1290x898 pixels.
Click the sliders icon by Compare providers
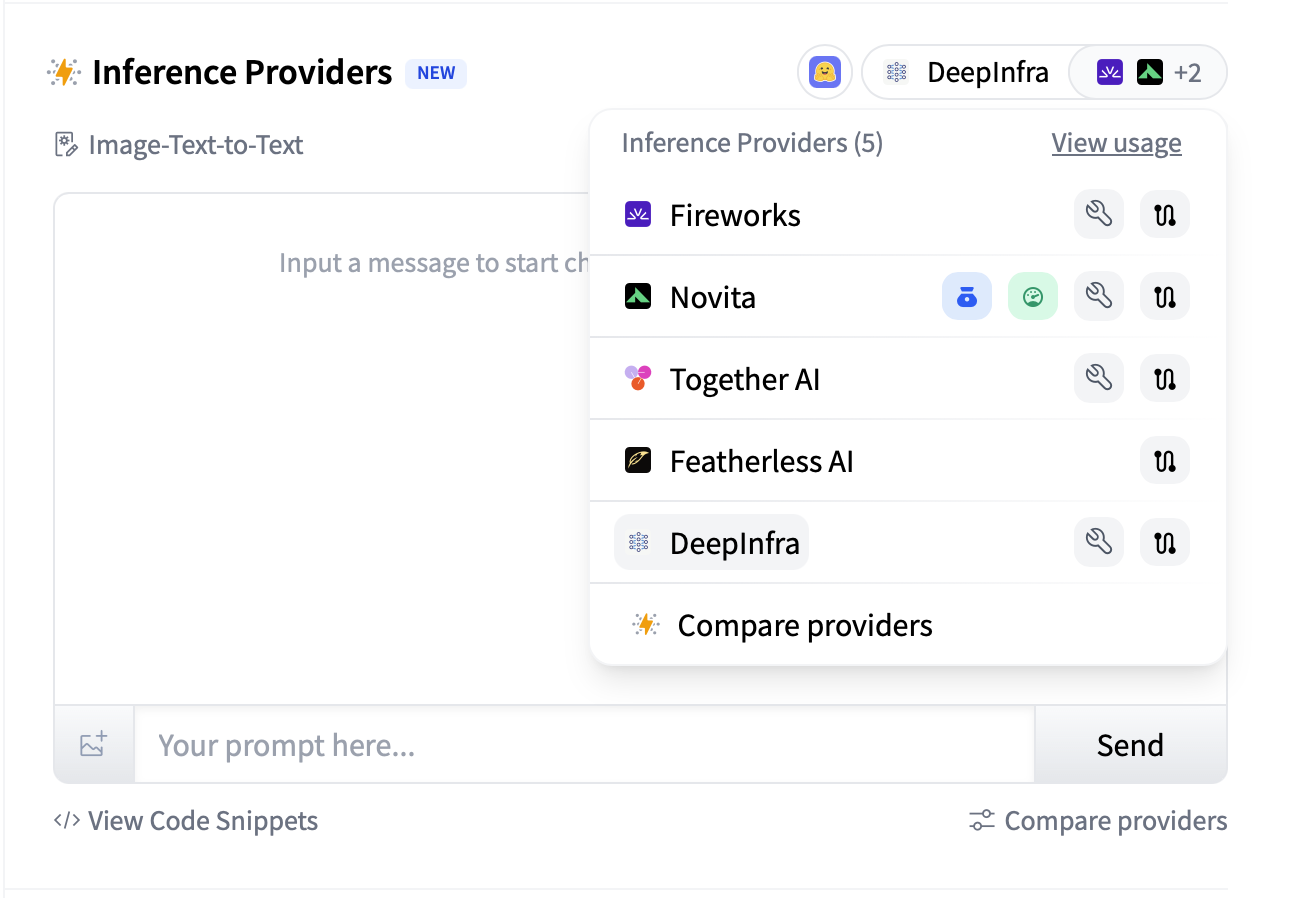click(981, 821)
